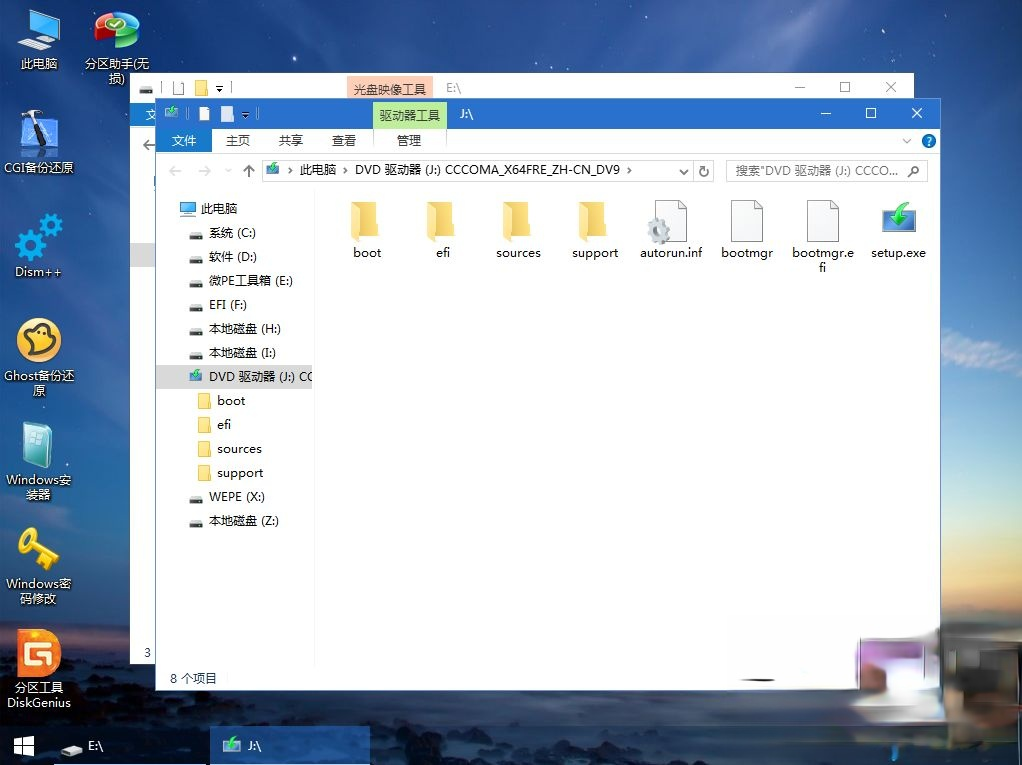Screen dimensions: 1022x765
Task: Expand the Quick Access Toolbar menu
Action: 245,113
